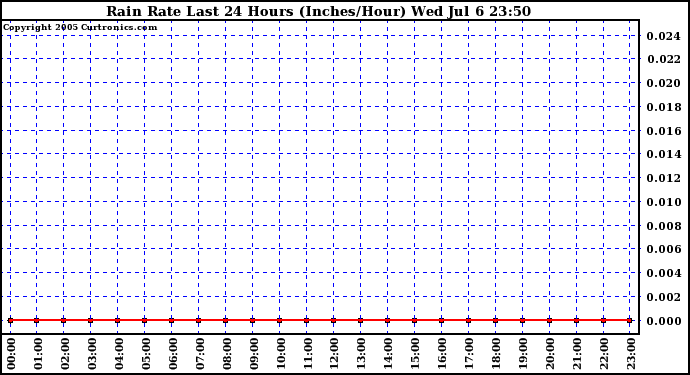Click the 13:00 time axis label
This screenshot has height=375, width=690.
tap(361, 353)
